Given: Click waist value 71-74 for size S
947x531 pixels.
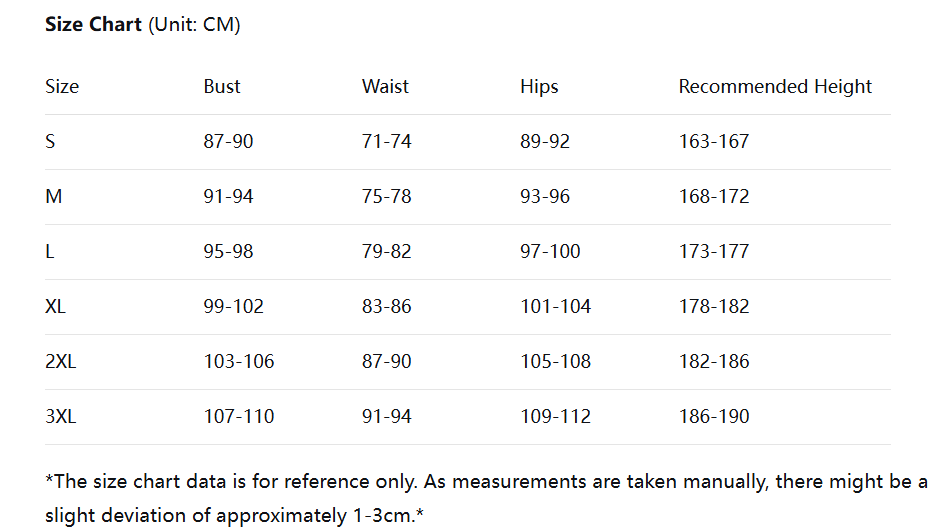Looking at the screenshot, I should [386, 142].
